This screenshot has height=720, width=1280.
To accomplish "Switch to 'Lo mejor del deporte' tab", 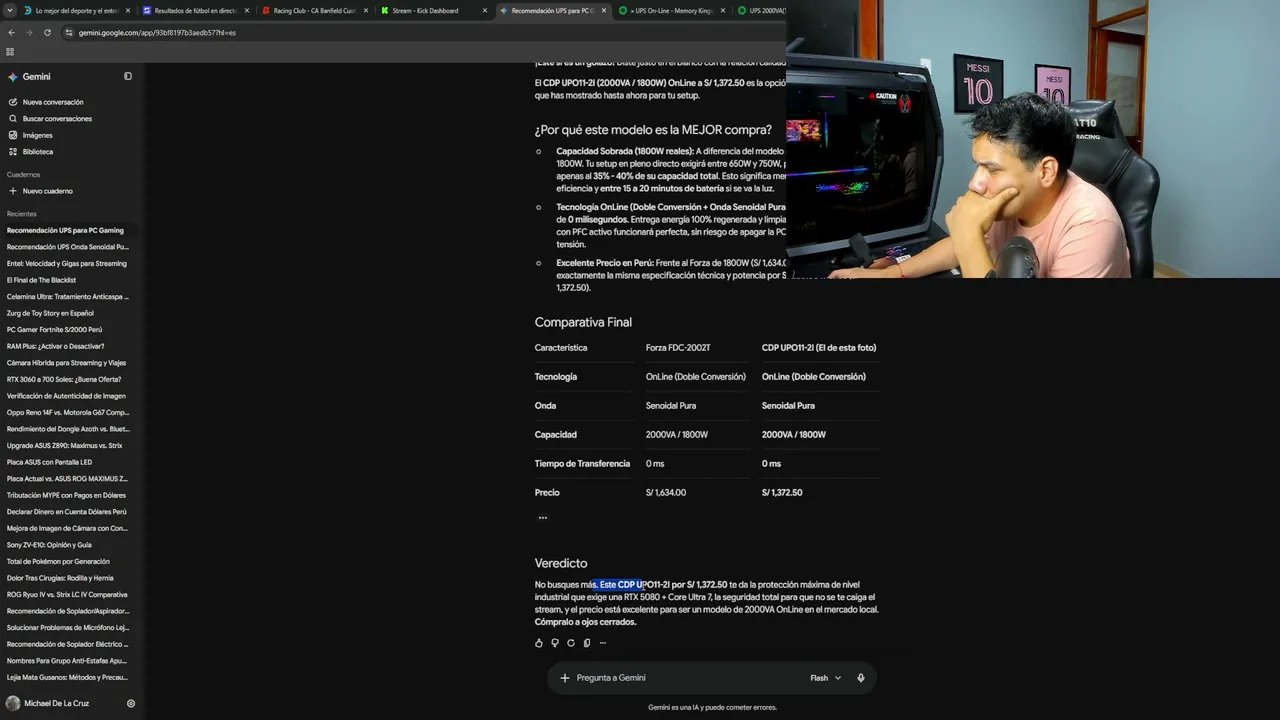I will point(77,11).
